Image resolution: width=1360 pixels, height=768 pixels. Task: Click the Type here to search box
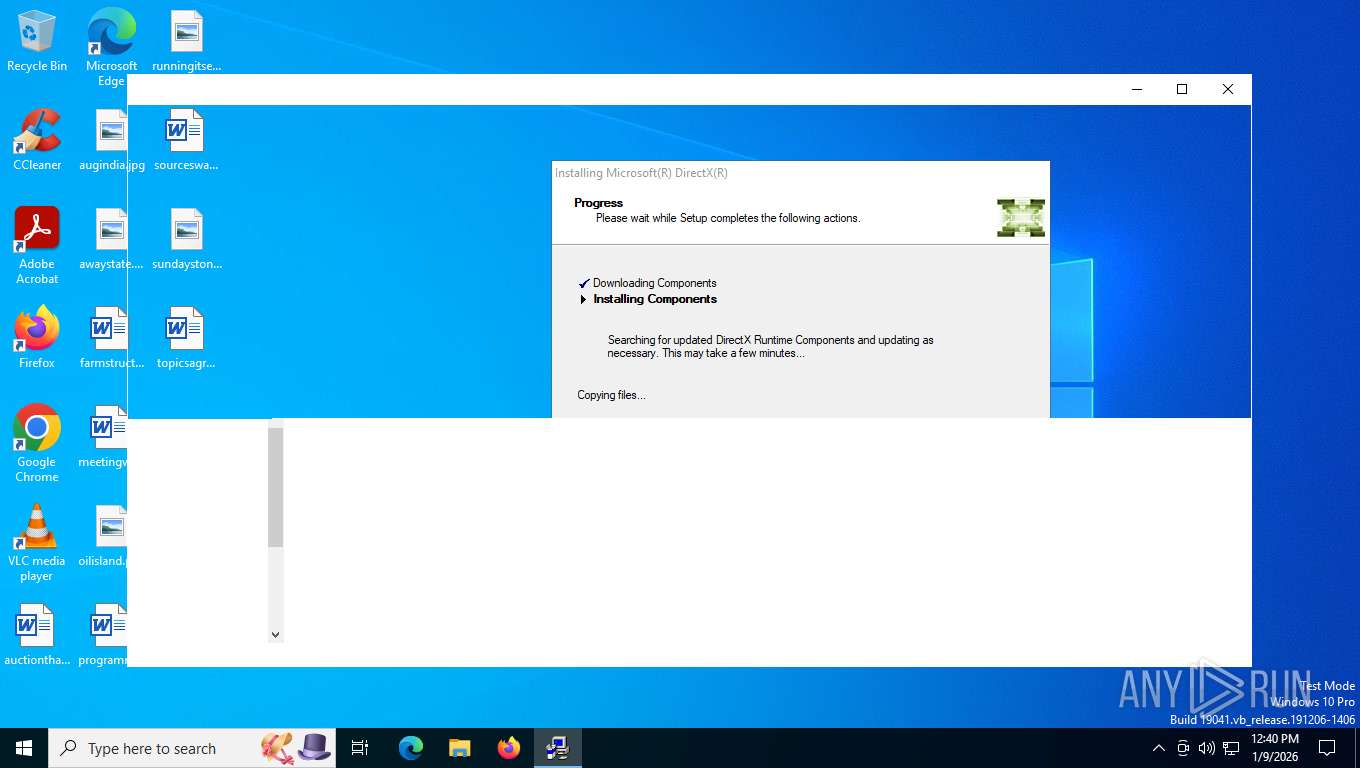(192, 748)
